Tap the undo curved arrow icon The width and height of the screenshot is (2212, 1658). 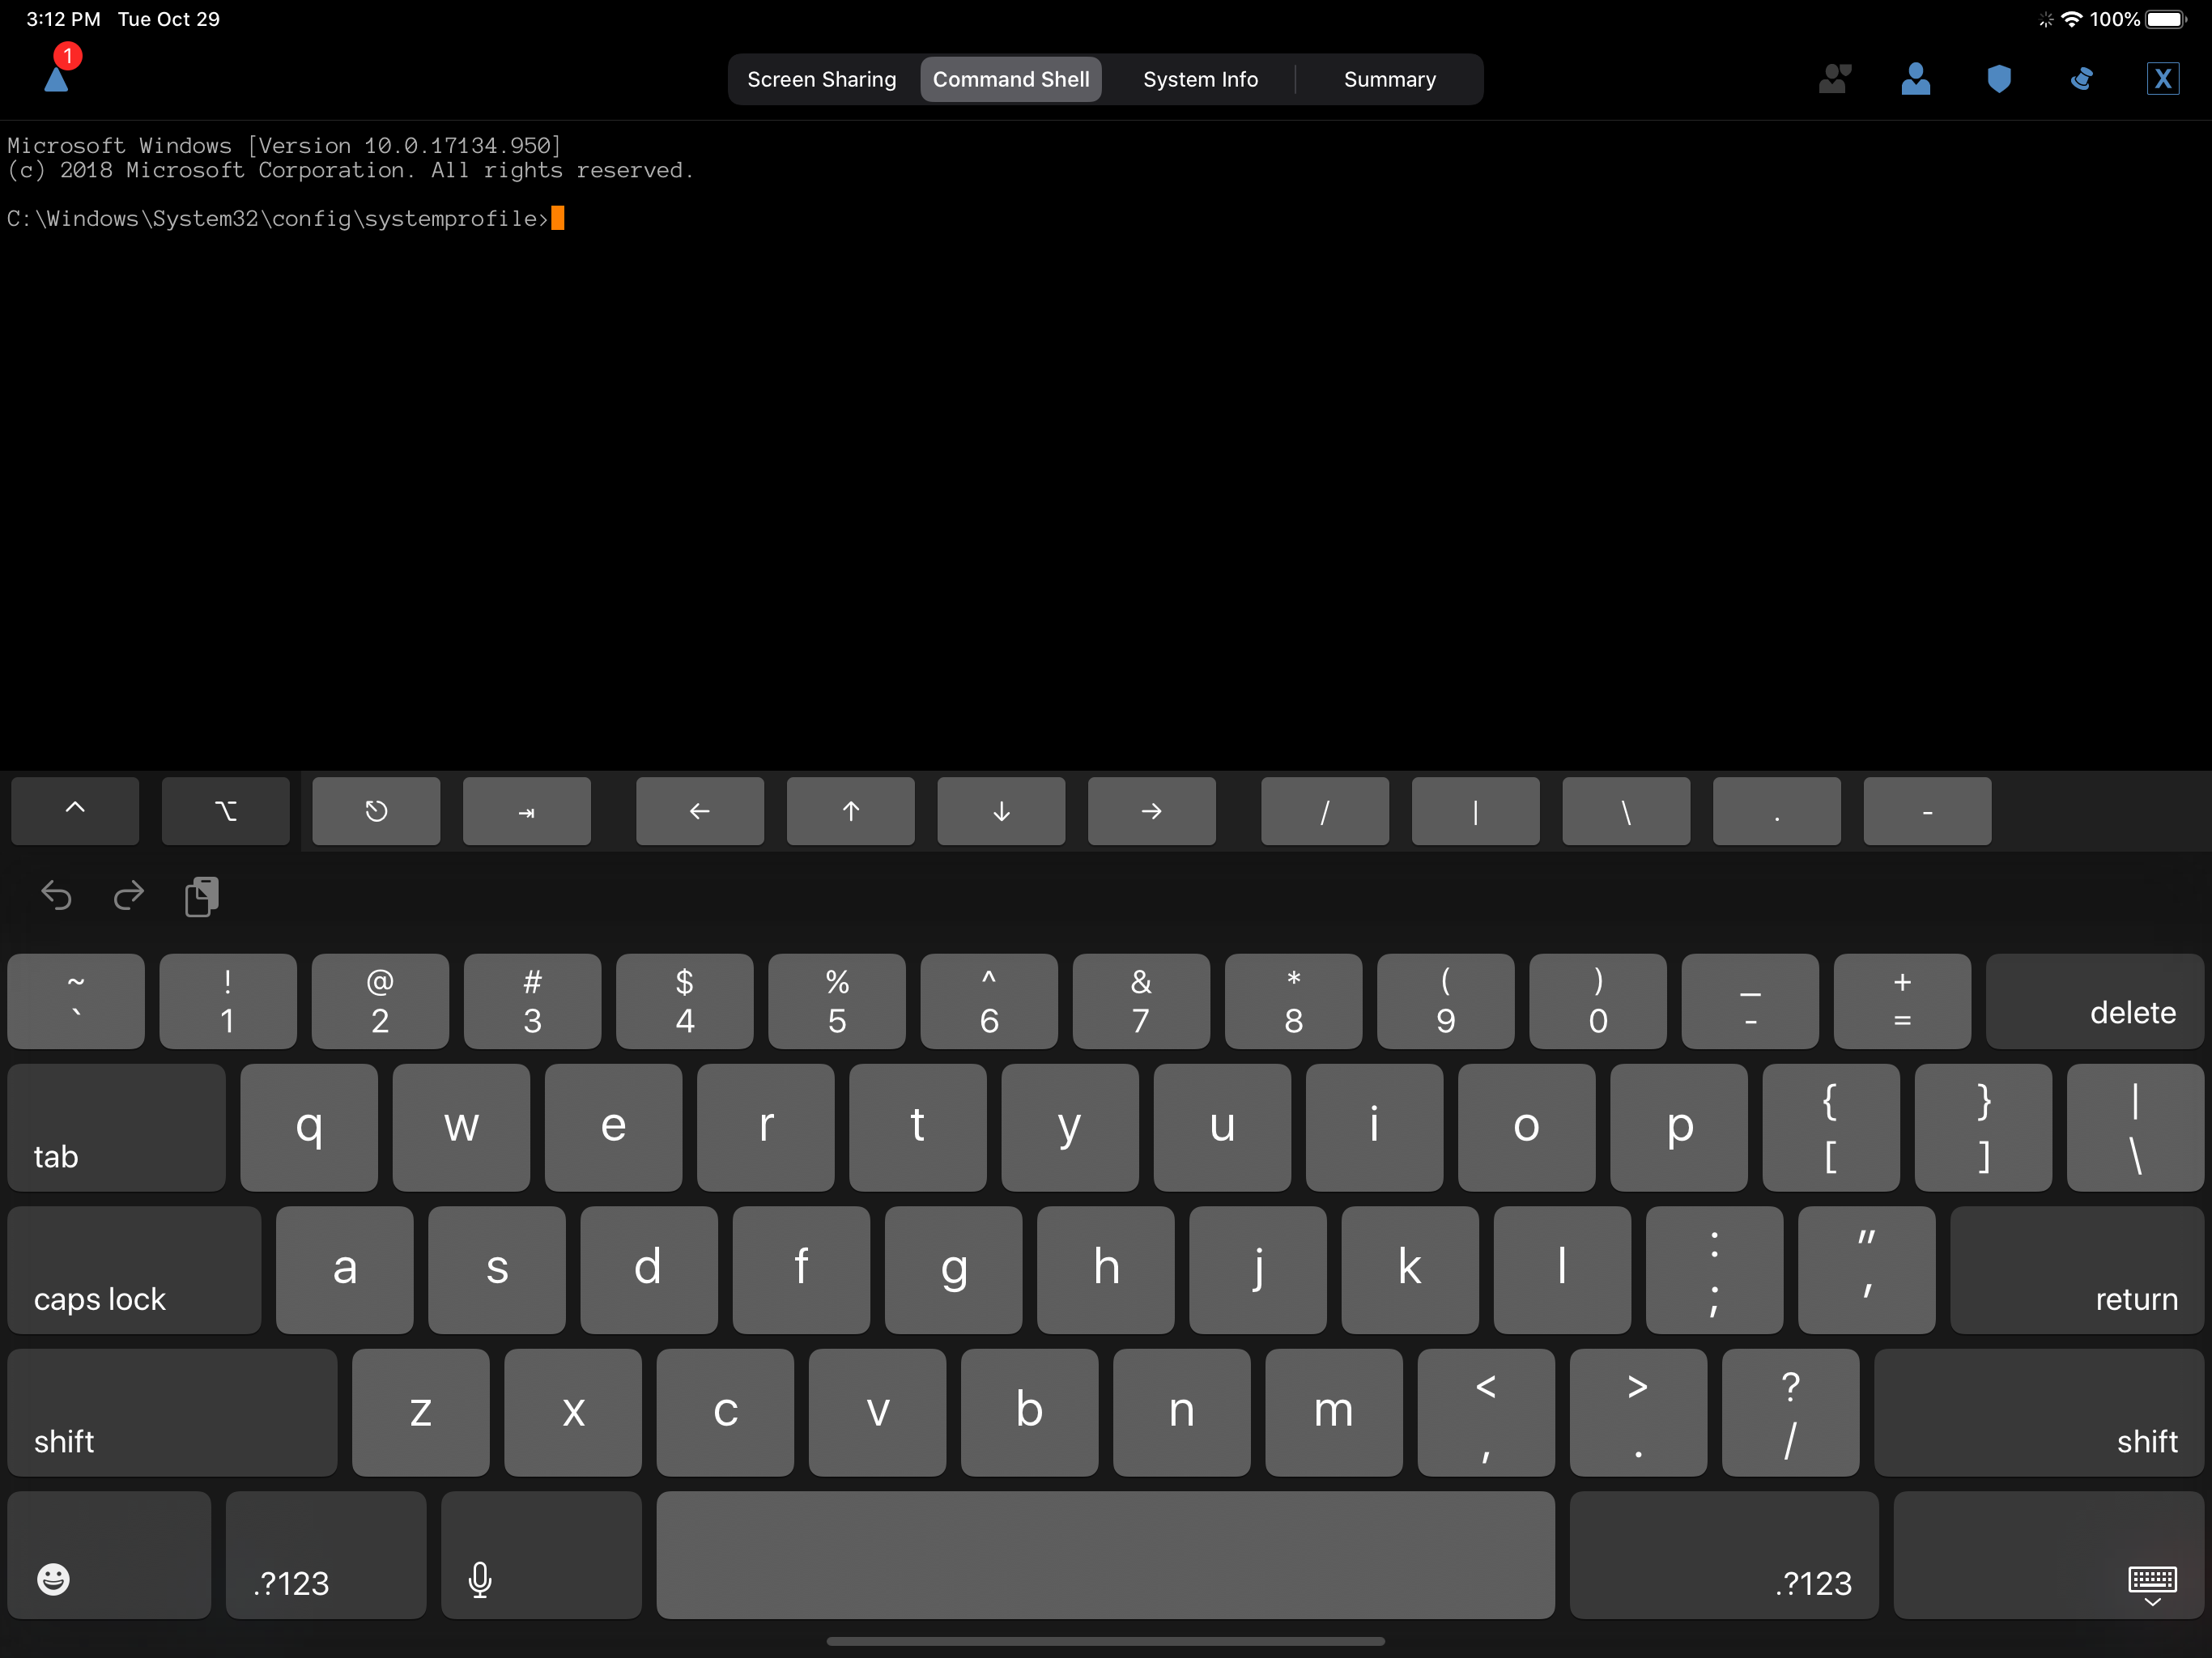tap(56, 896)
